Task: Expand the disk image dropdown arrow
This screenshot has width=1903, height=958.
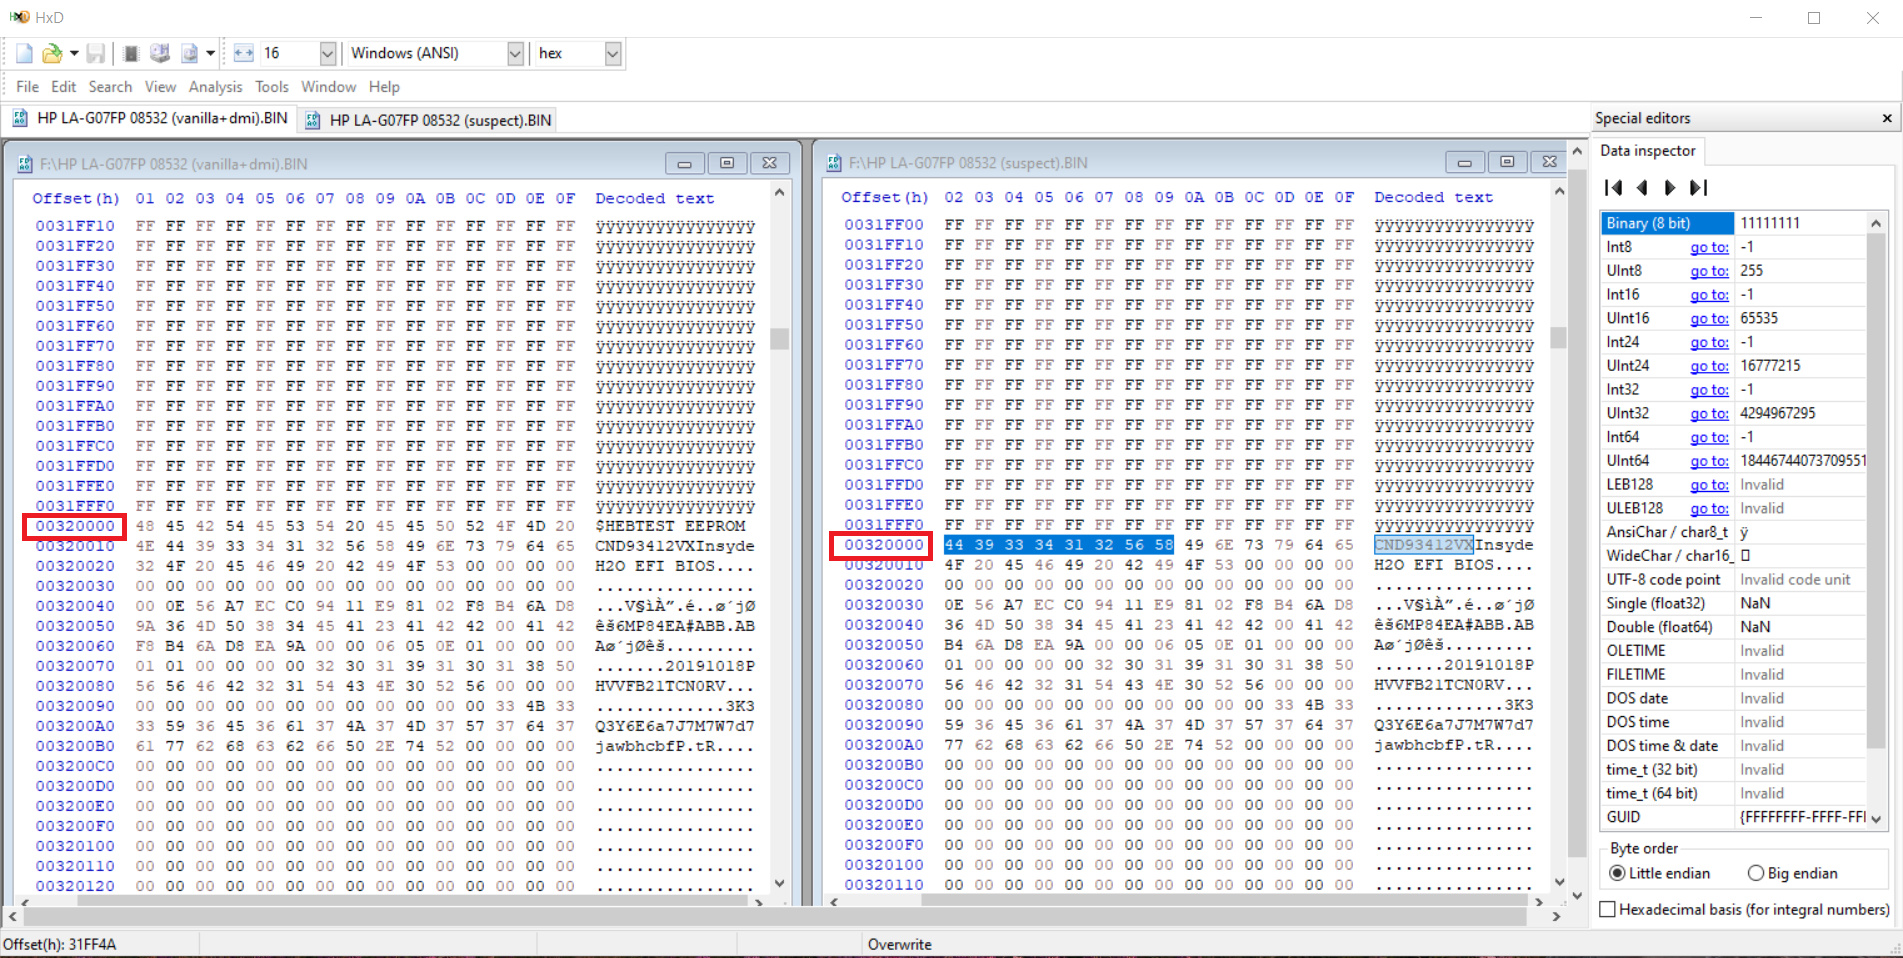Action: pyautogui.click(x=210, y=54)
